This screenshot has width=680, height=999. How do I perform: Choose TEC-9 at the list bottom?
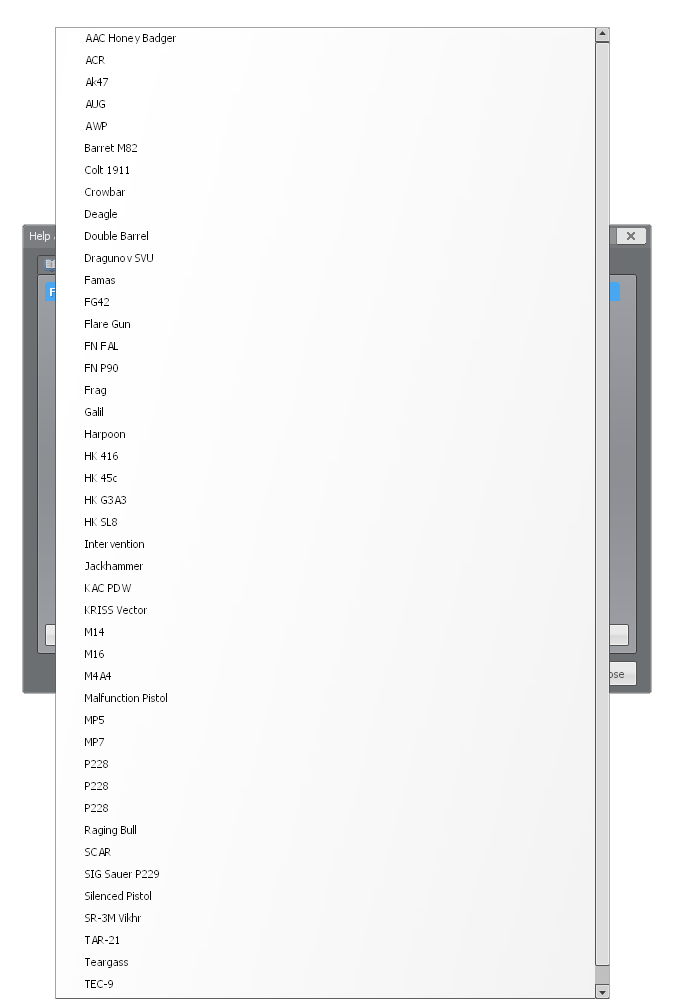coord(325,983)
